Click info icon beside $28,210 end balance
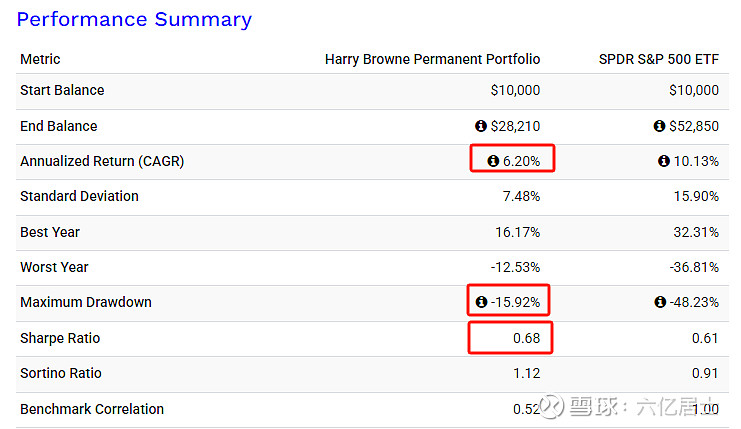Viewport: 741px width, 429px height. (x=481, y=126)
